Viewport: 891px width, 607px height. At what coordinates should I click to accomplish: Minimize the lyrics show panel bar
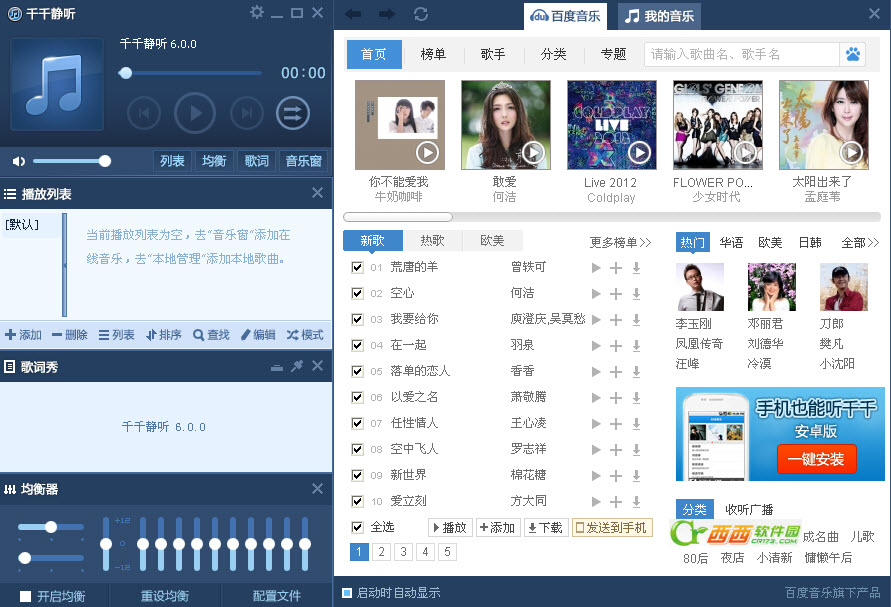(277, 368)
